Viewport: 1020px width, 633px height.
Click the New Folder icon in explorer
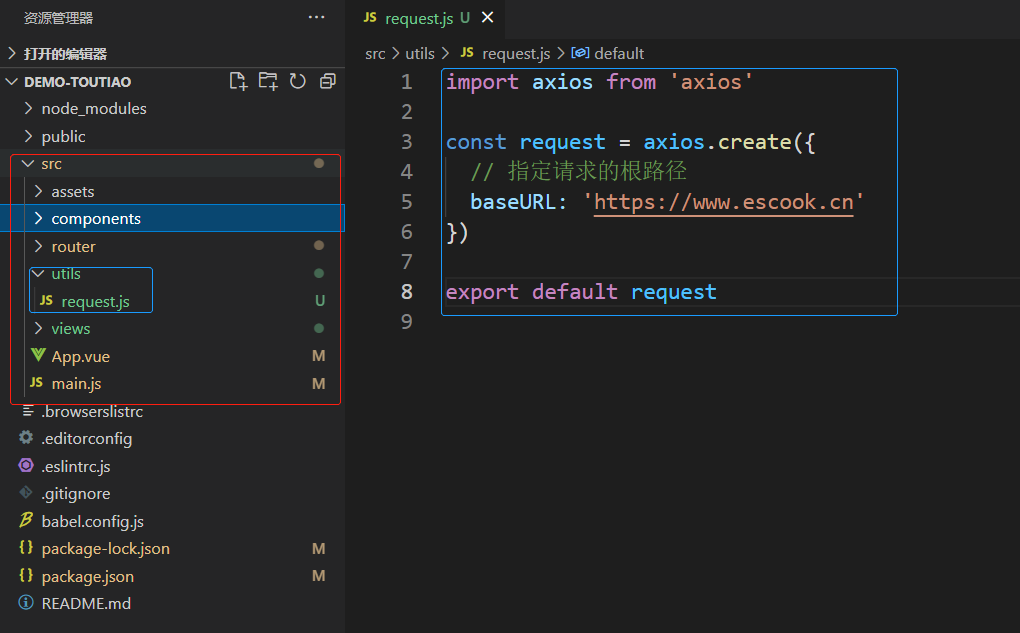(x=268, y=81)
